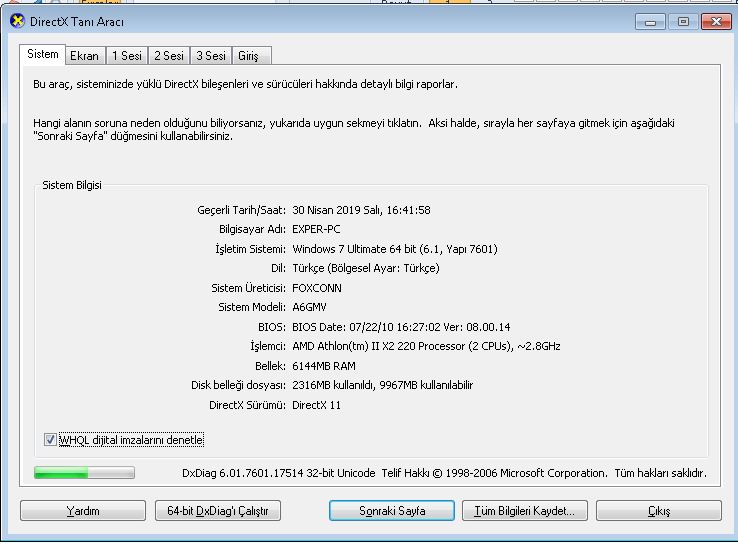
Task: Click the 'Sistem Modeli:' label
Action: [252, 307]
